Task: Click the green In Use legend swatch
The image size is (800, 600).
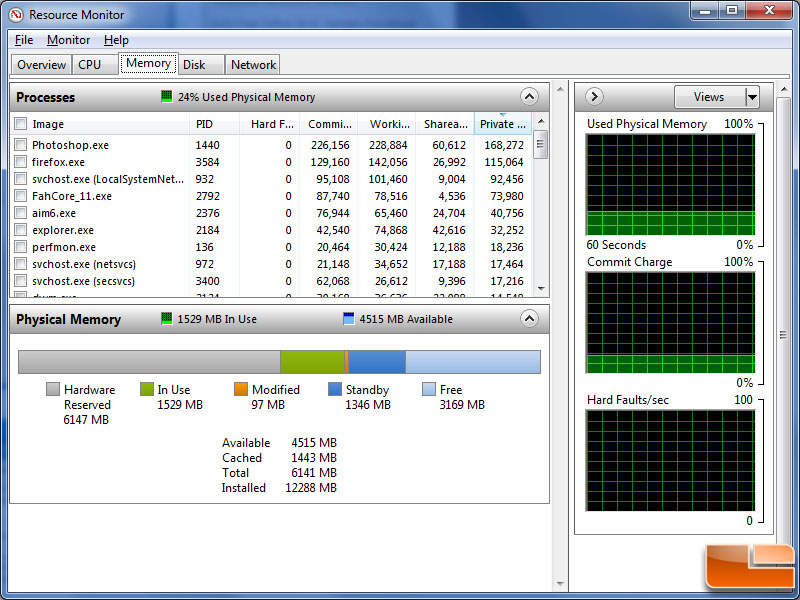Action: point(147,390)
